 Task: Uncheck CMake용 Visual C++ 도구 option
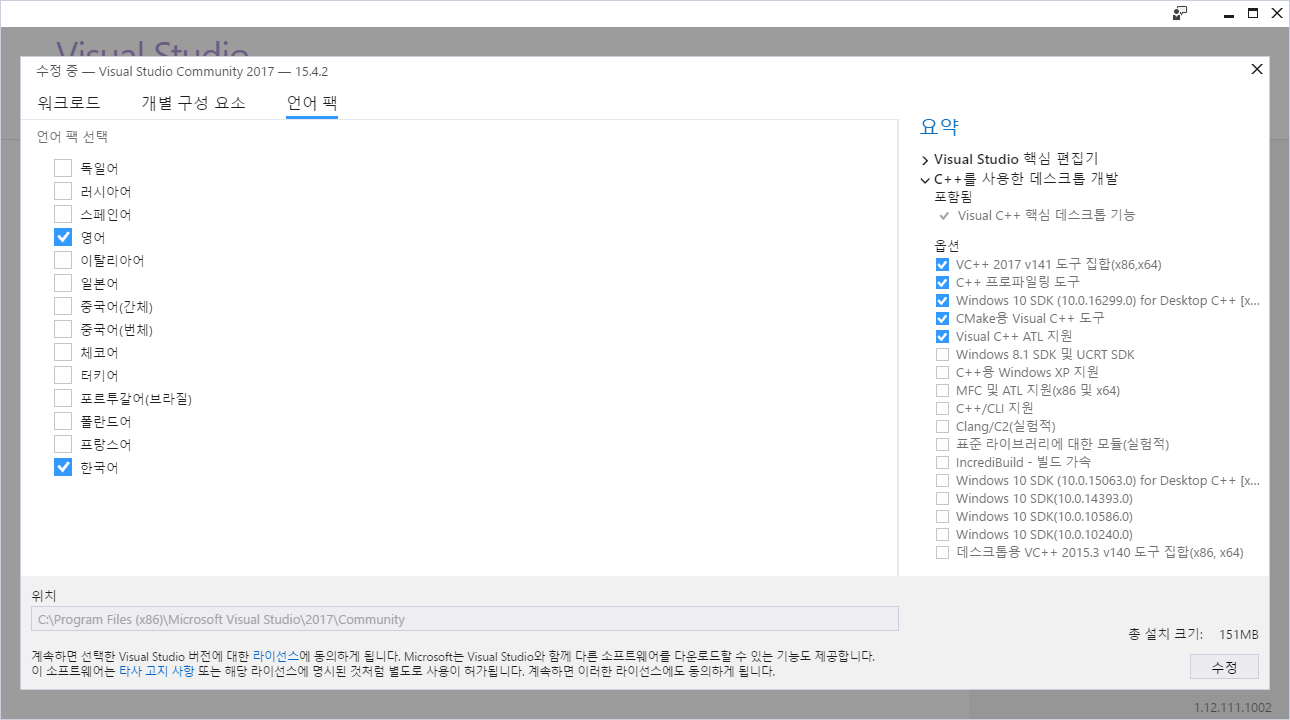[942, 319]
